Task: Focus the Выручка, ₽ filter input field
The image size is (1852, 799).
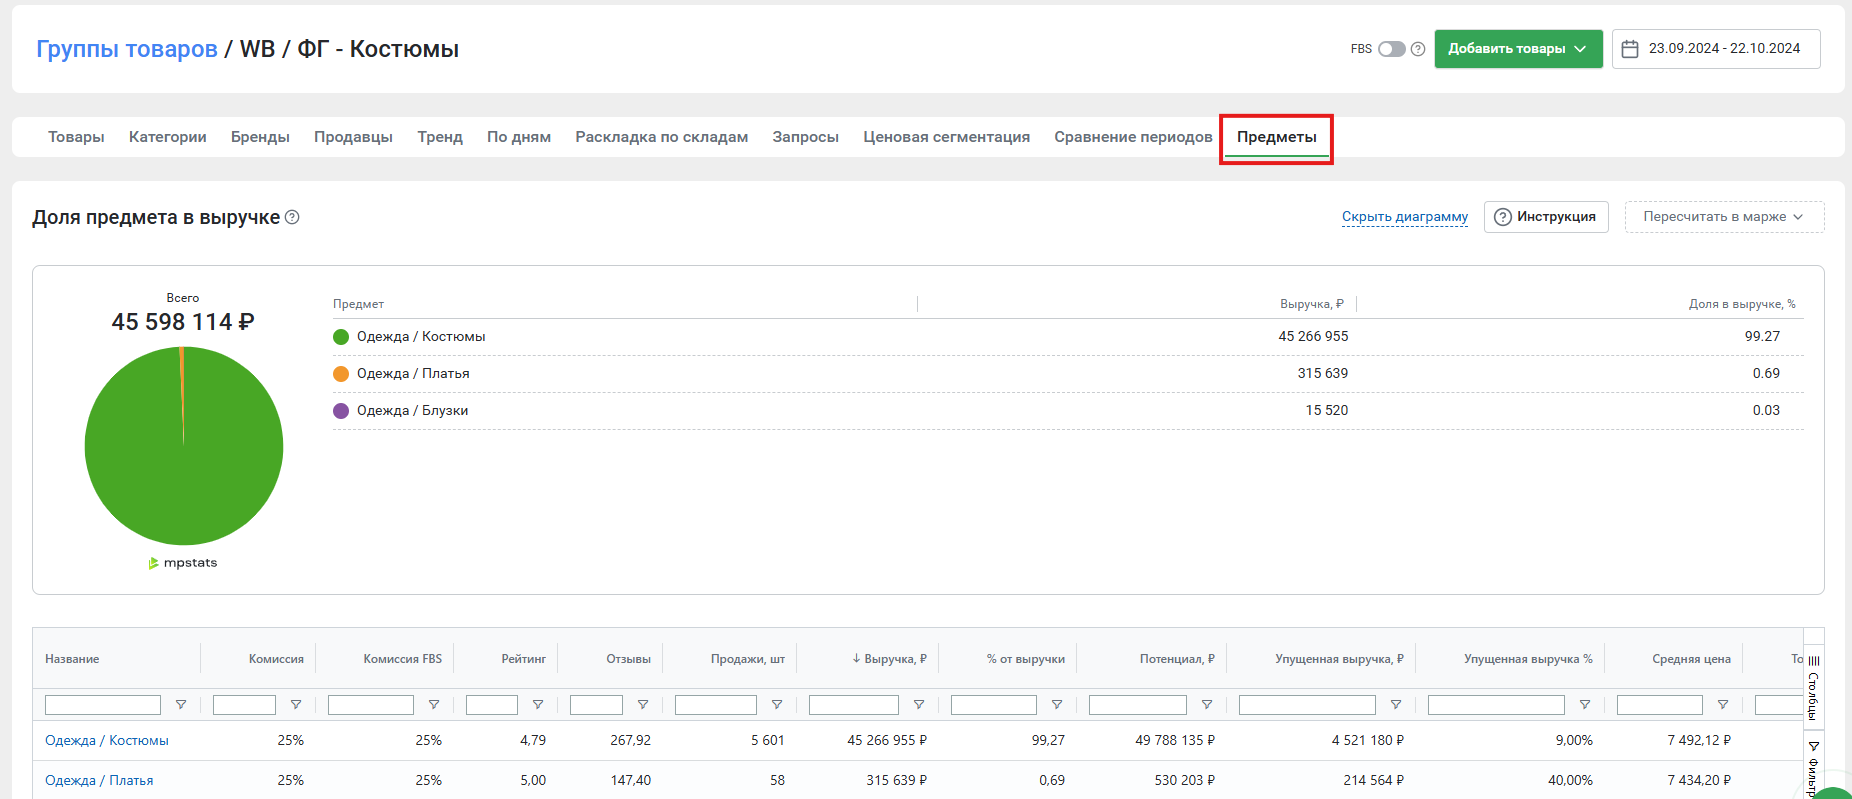Action: pyautogui.click(x=854, y=705)
